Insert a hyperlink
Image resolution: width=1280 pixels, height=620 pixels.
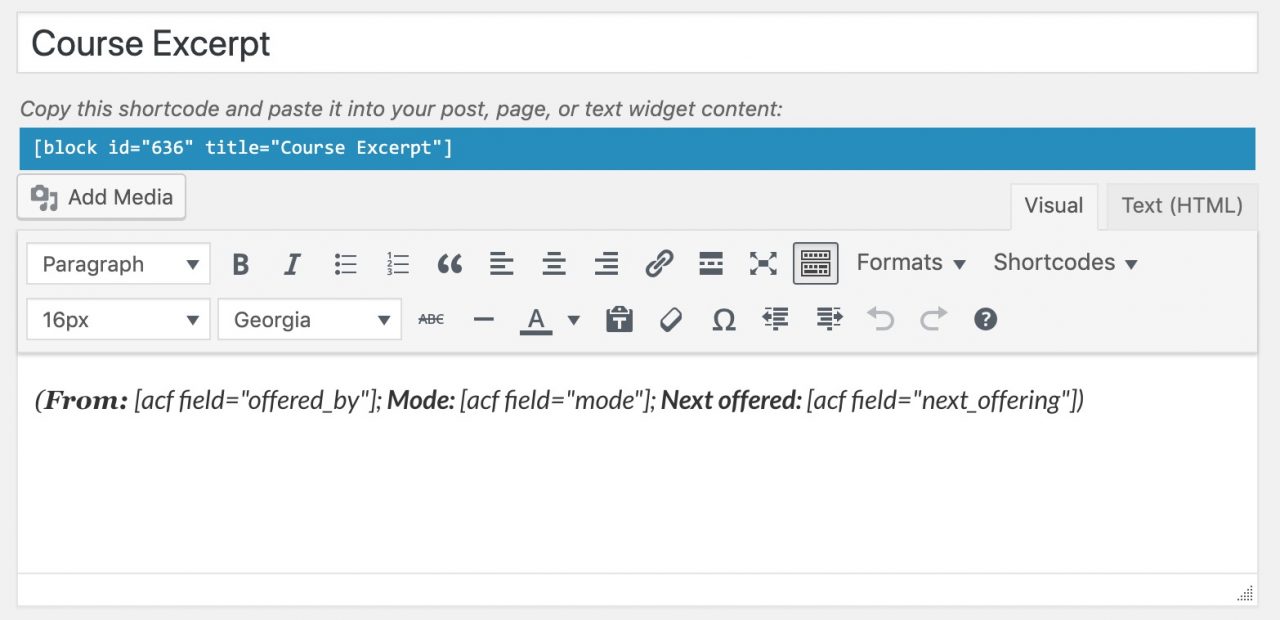pos(658,263)
